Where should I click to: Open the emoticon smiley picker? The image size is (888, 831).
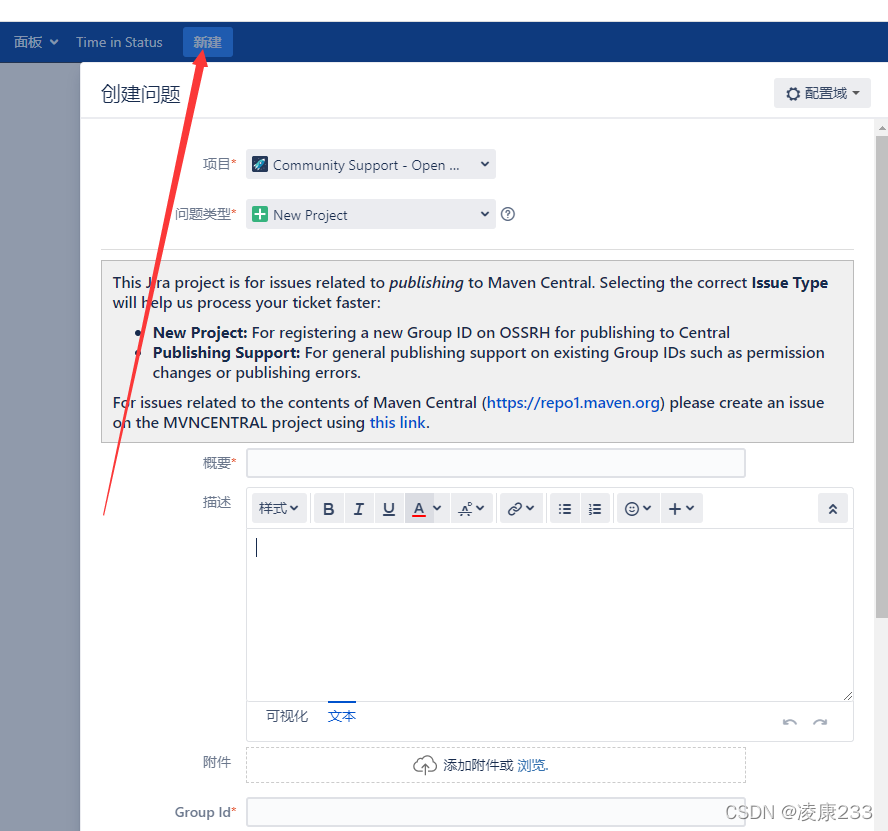[638, 509]
